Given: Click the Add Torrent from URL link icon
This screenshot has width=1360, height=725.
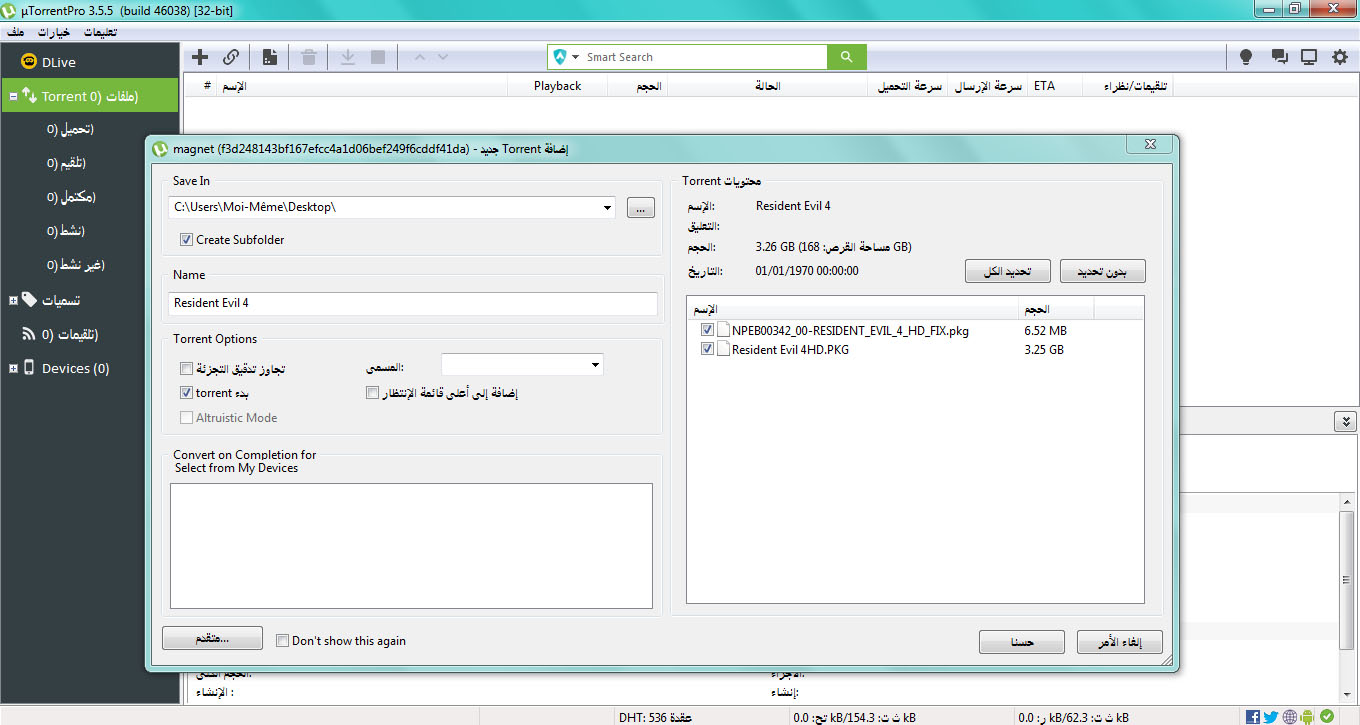Looking at the screenshot, I should pos(231,57).
